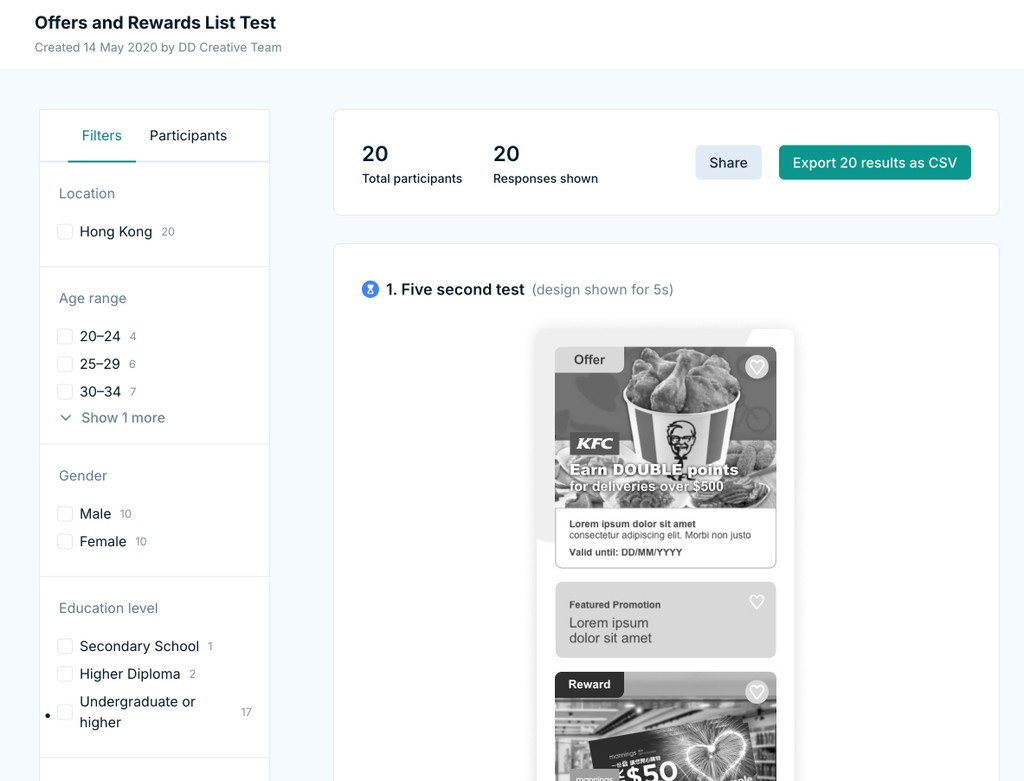Click the Responses shown count
Screen dimensions: 1024x781
(x=506, y=154)
